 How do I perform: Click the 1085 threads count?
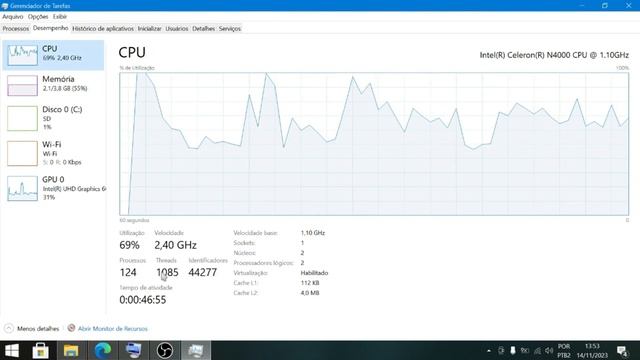tap(167, 272)
